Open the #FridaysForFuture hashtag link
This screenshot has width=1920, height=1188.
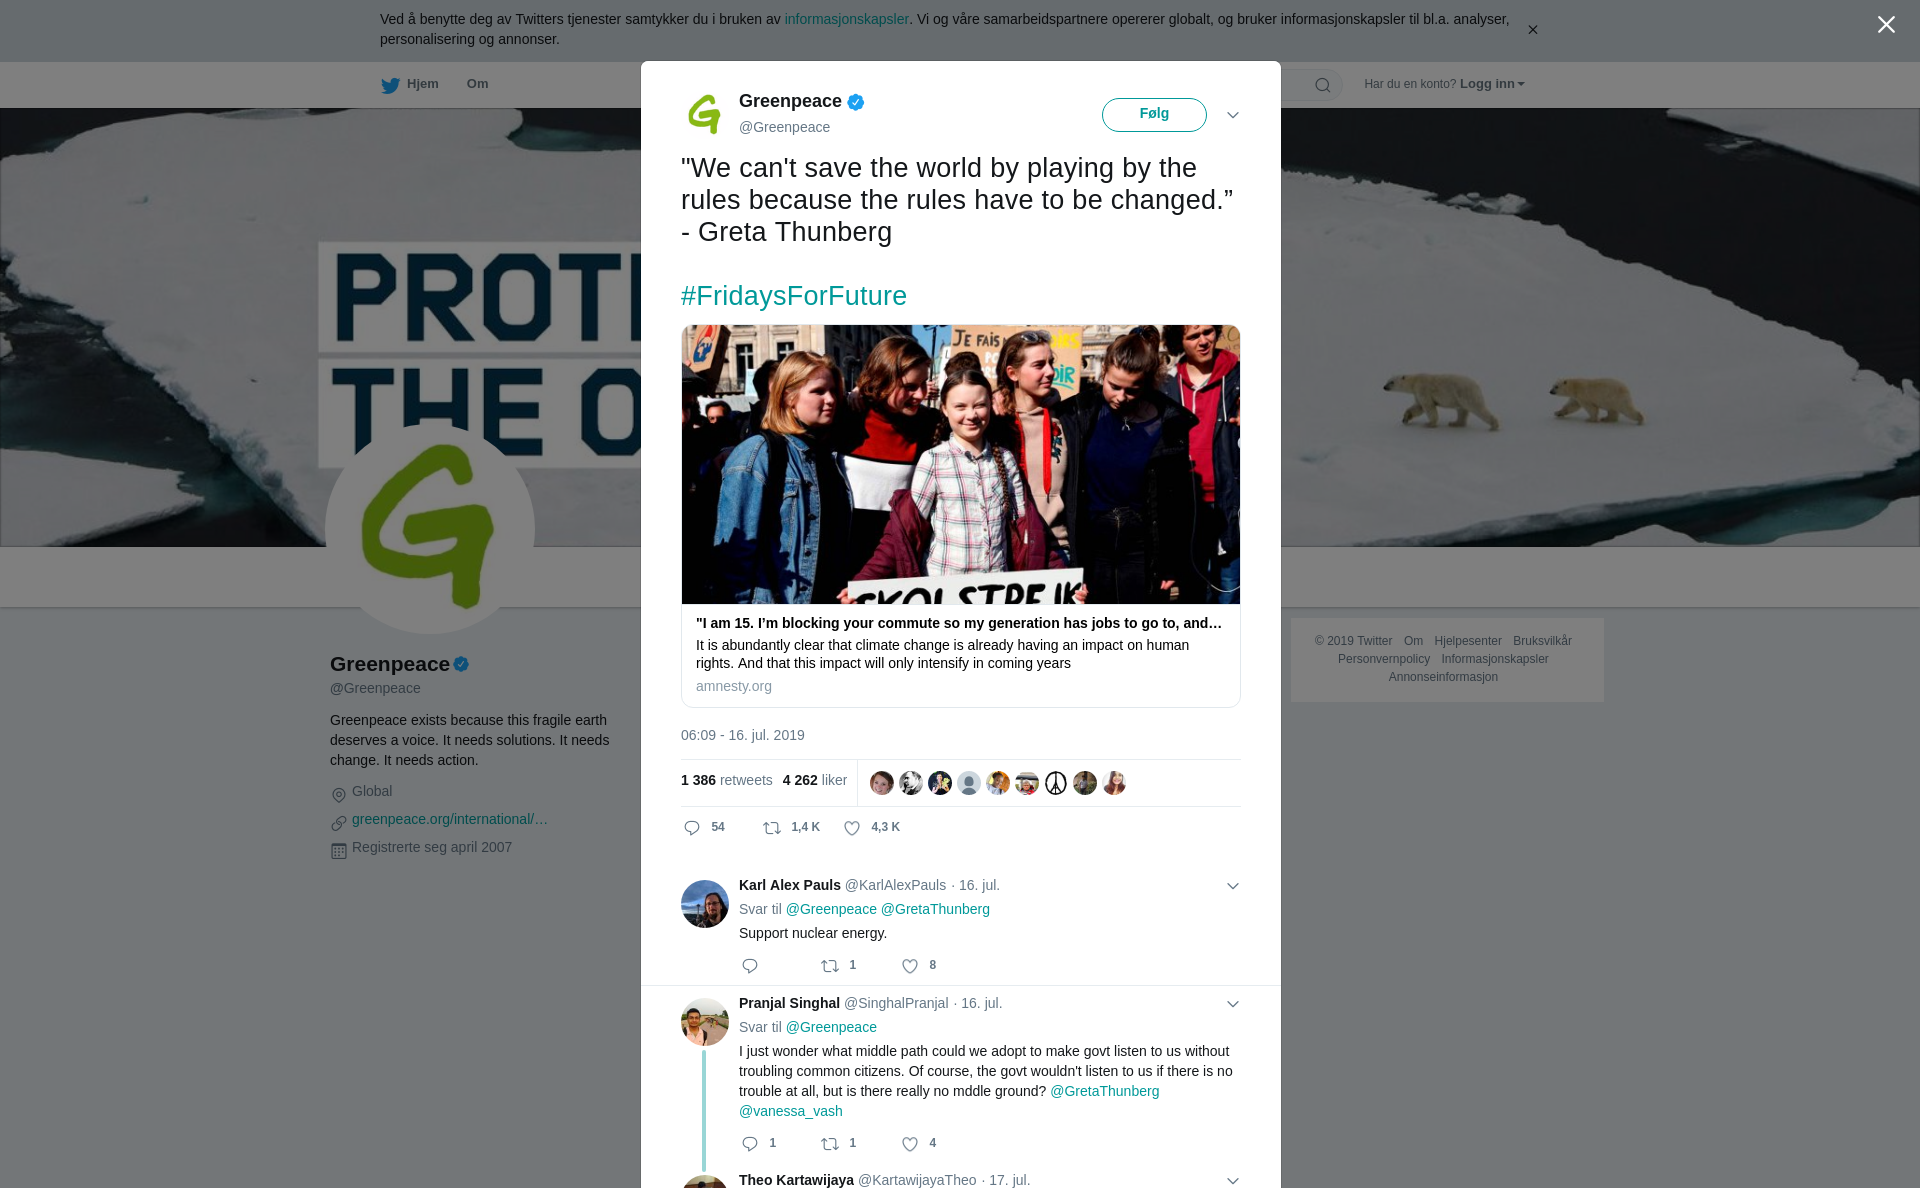[794, 296]
